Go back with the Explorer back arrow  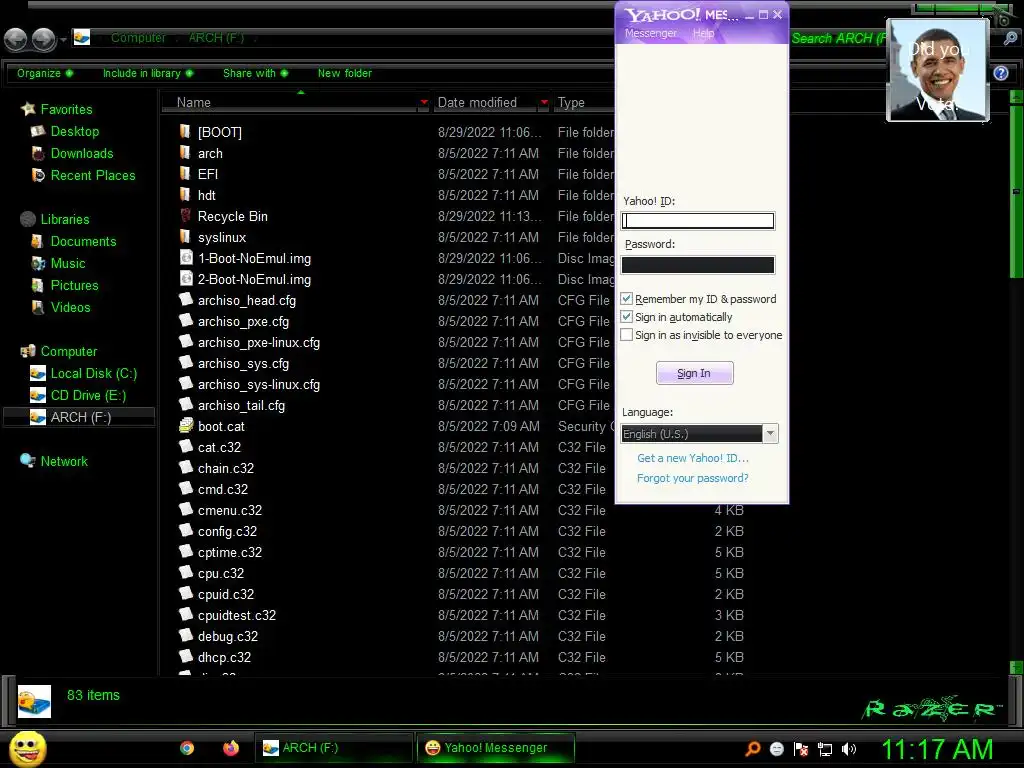[16, 40]
